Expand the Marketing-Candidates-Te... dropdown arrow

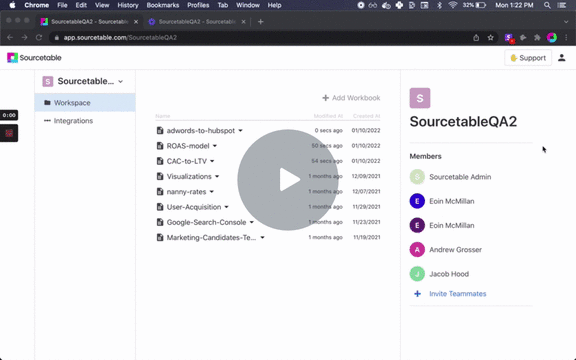(x=262, y=238)
